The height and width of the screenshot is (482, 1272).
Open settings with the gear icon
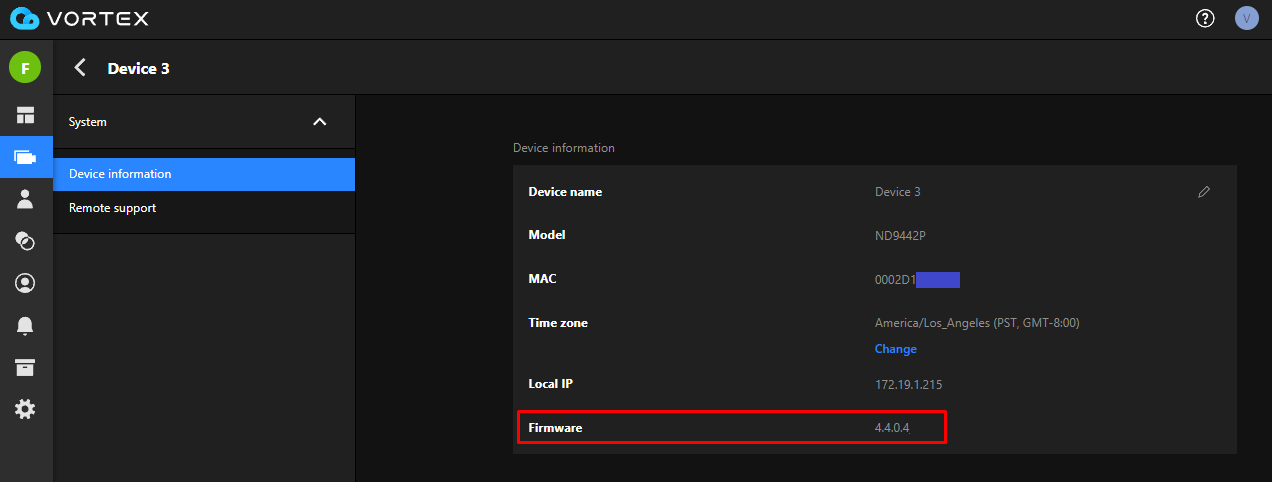[25, 409]
